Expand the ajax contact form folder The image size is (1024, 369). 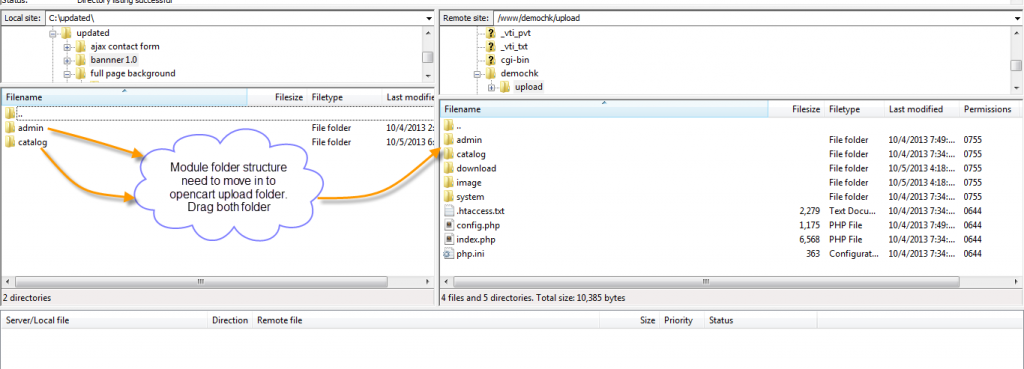[x=67, y=47]
